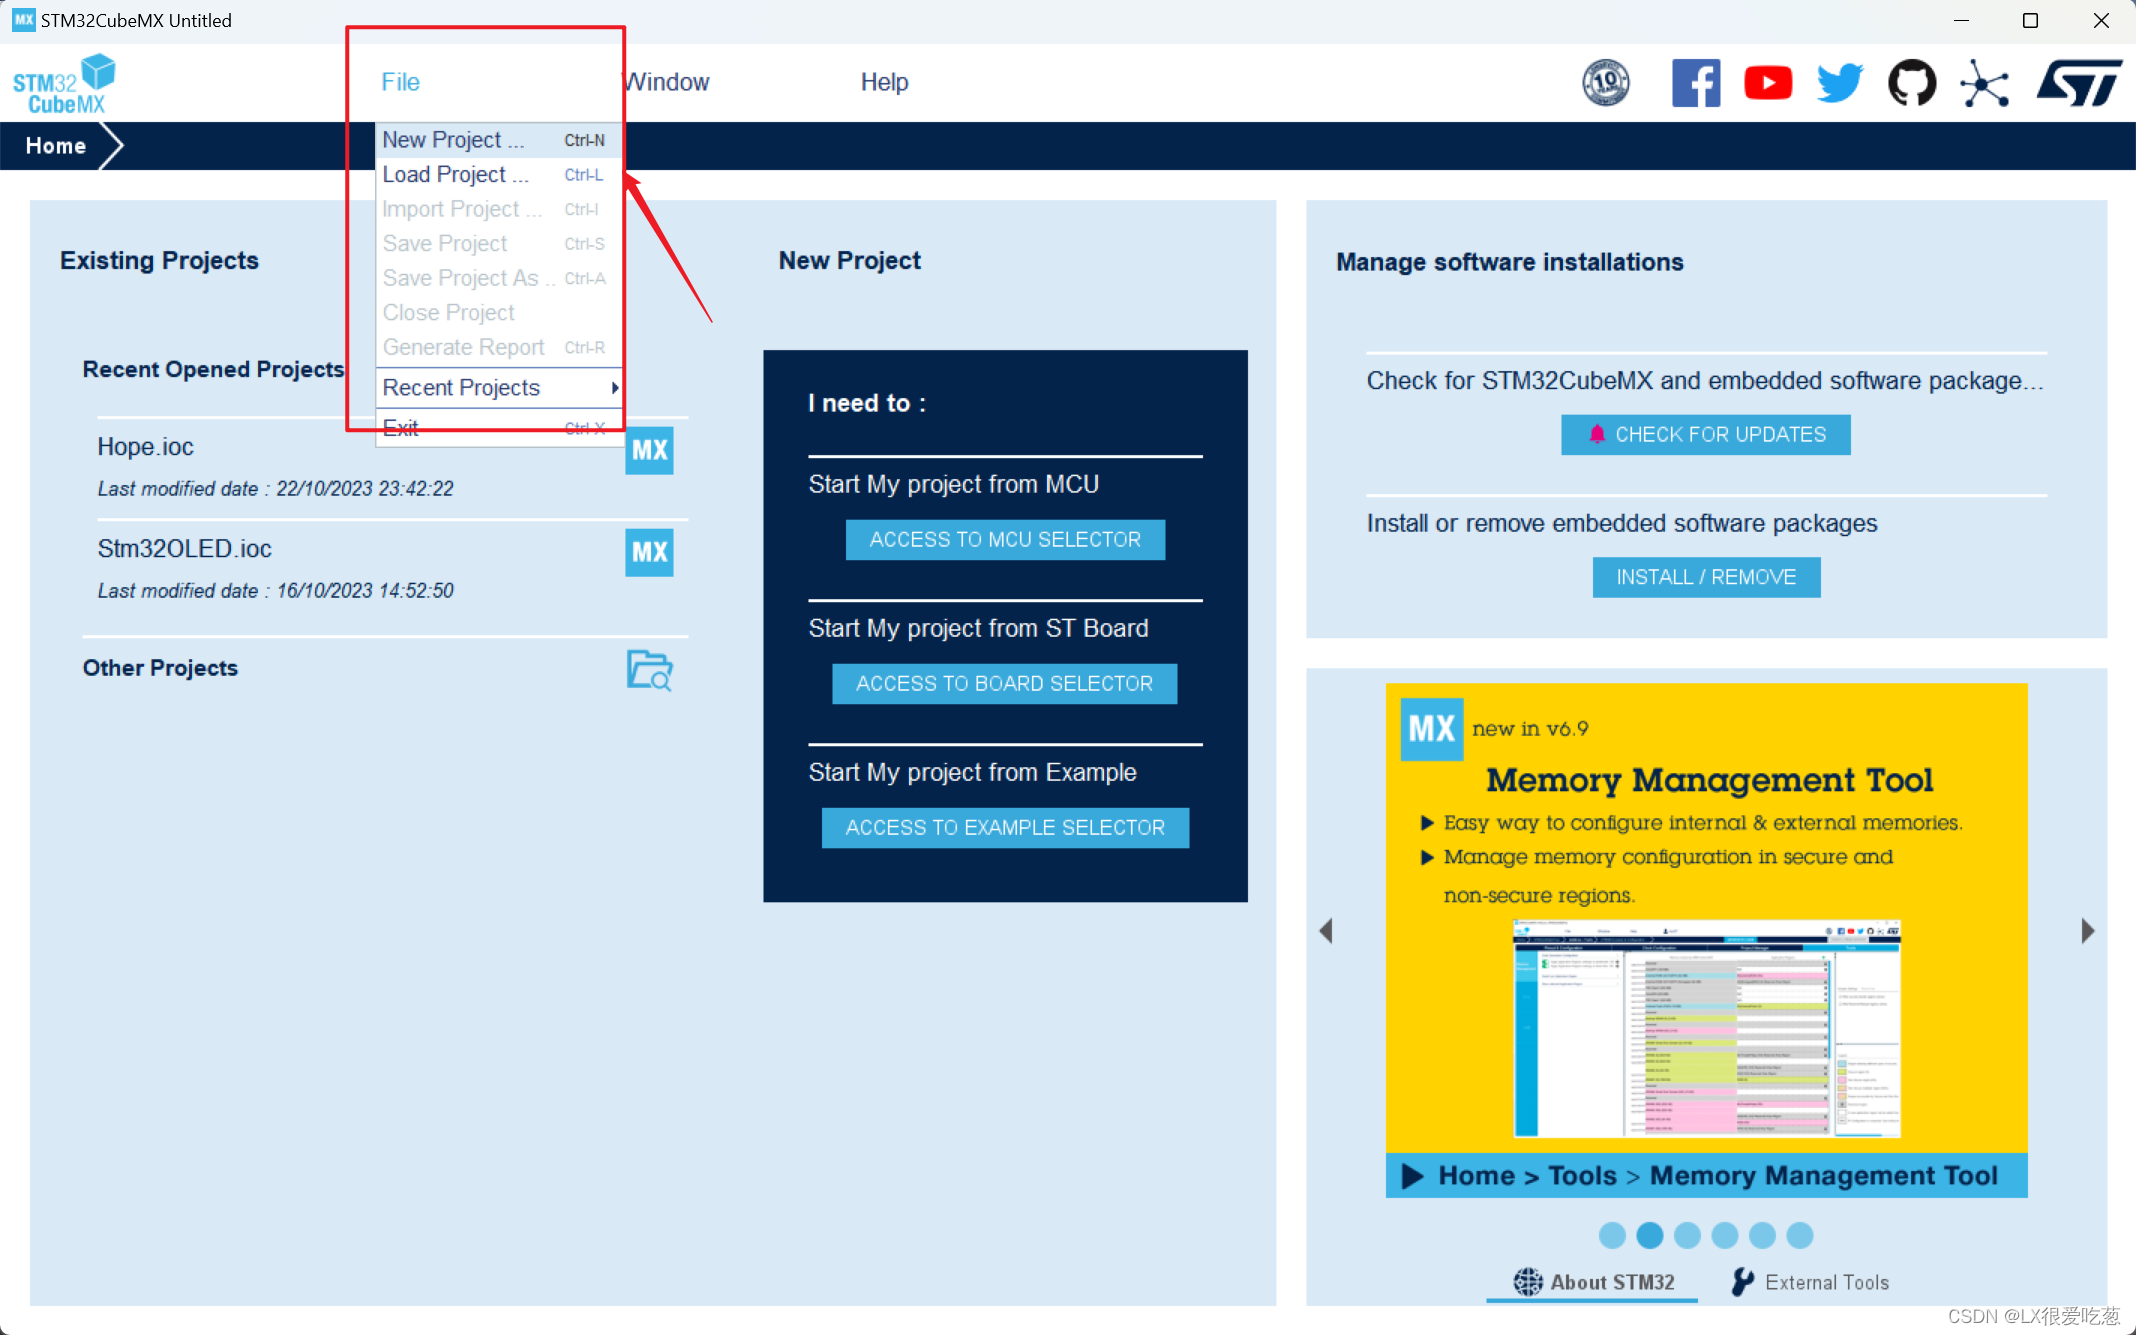Open the Hope.ioc recent project
Viewport: 2136px width, 1335px height.
coord(145,447)
